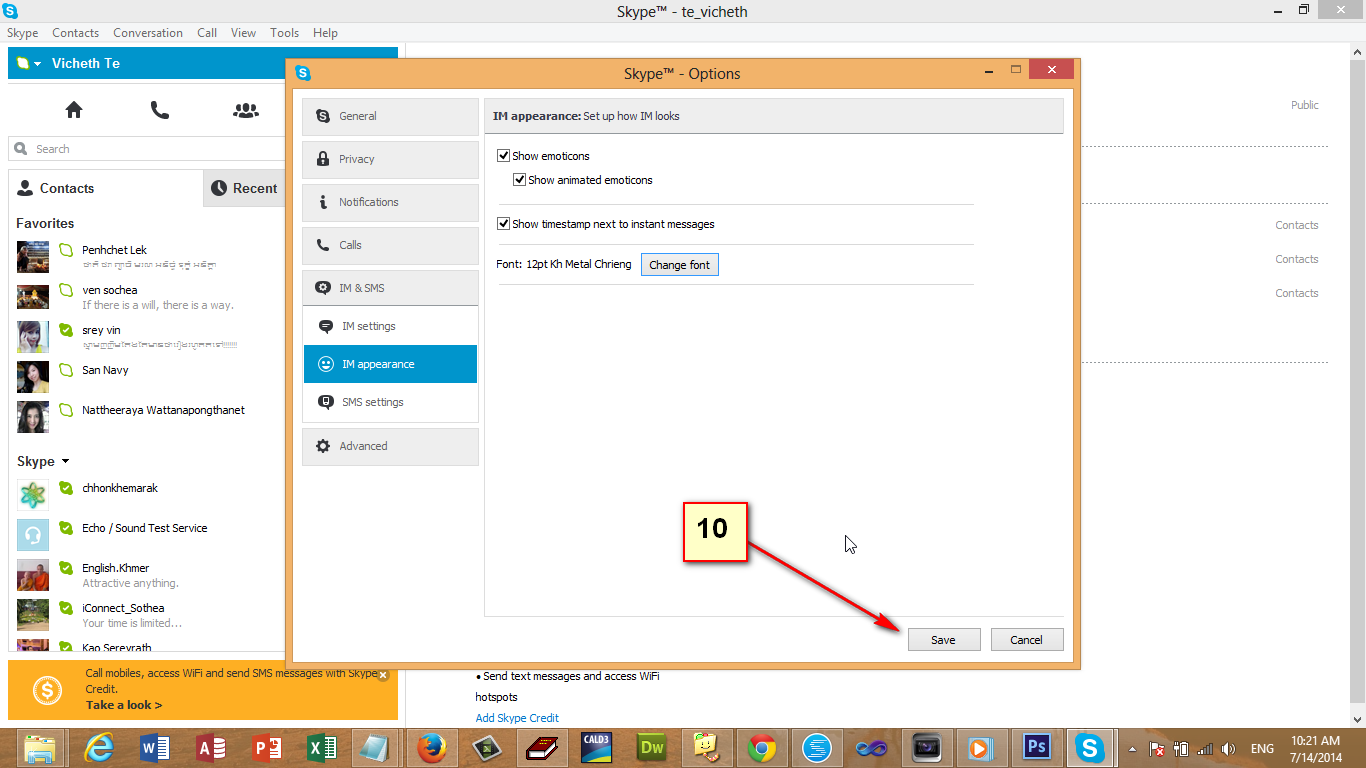Go to Skype Home icon
Screen dimensions: 1366x768
tap(74, 110)
